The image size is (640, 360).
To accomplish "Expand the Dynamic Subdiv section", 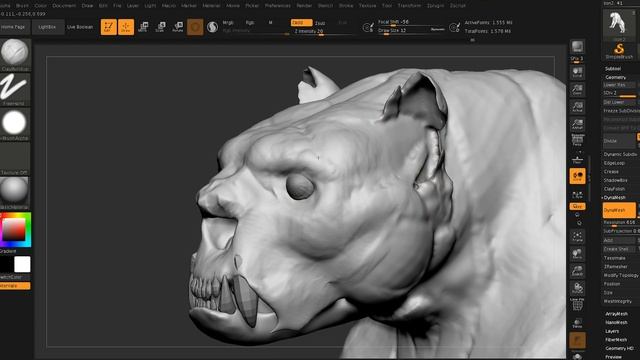I will pos(620,154).
